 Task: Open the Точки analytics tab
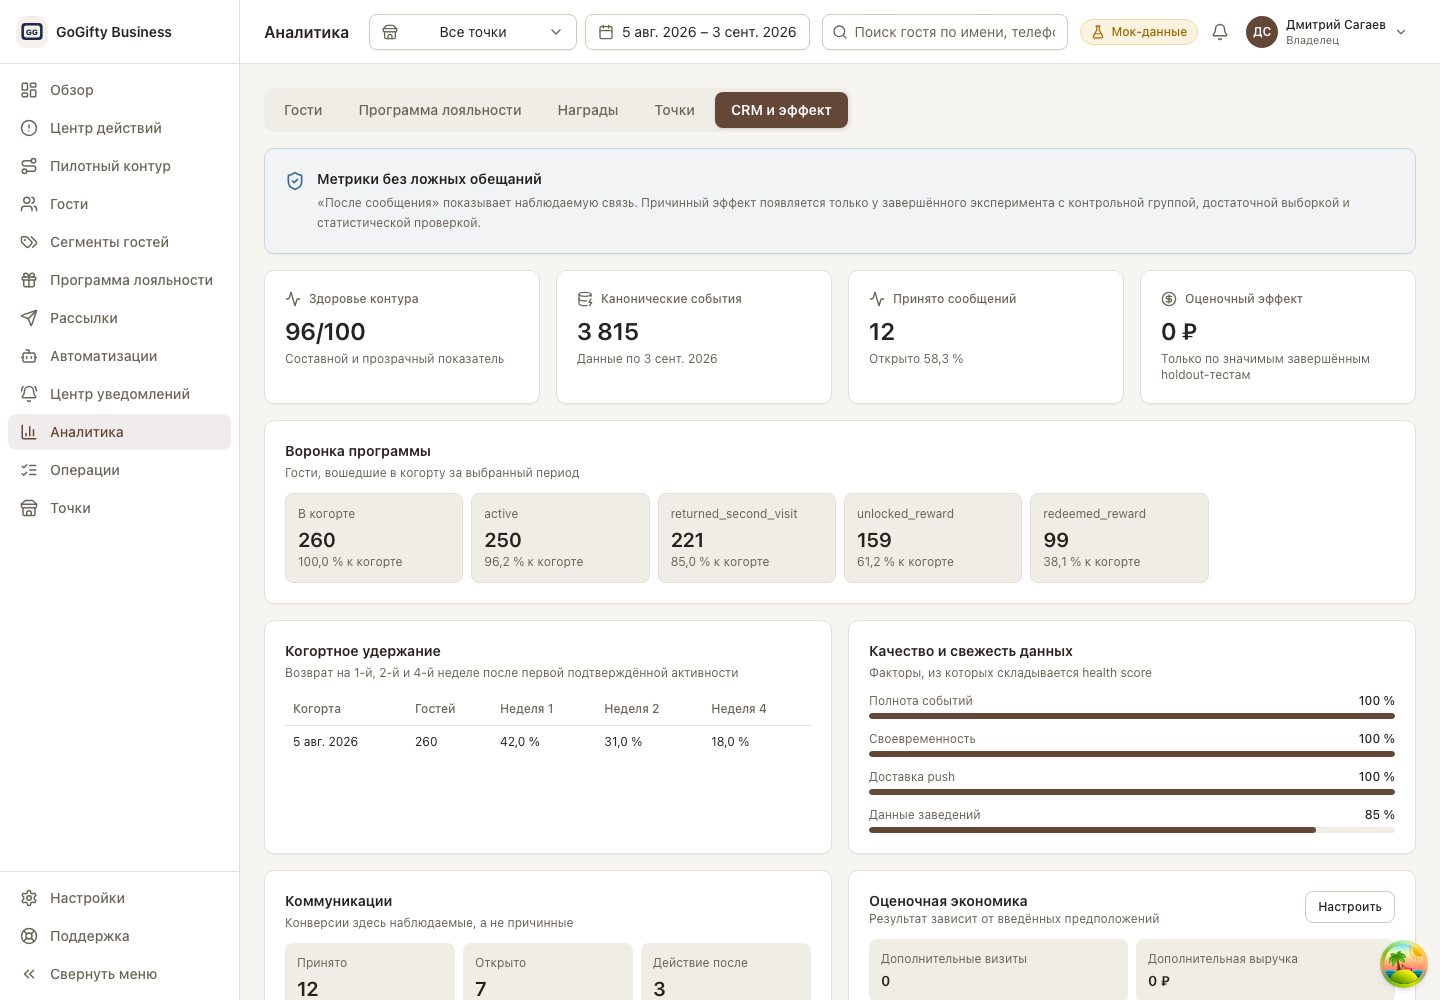coord(675,110)
